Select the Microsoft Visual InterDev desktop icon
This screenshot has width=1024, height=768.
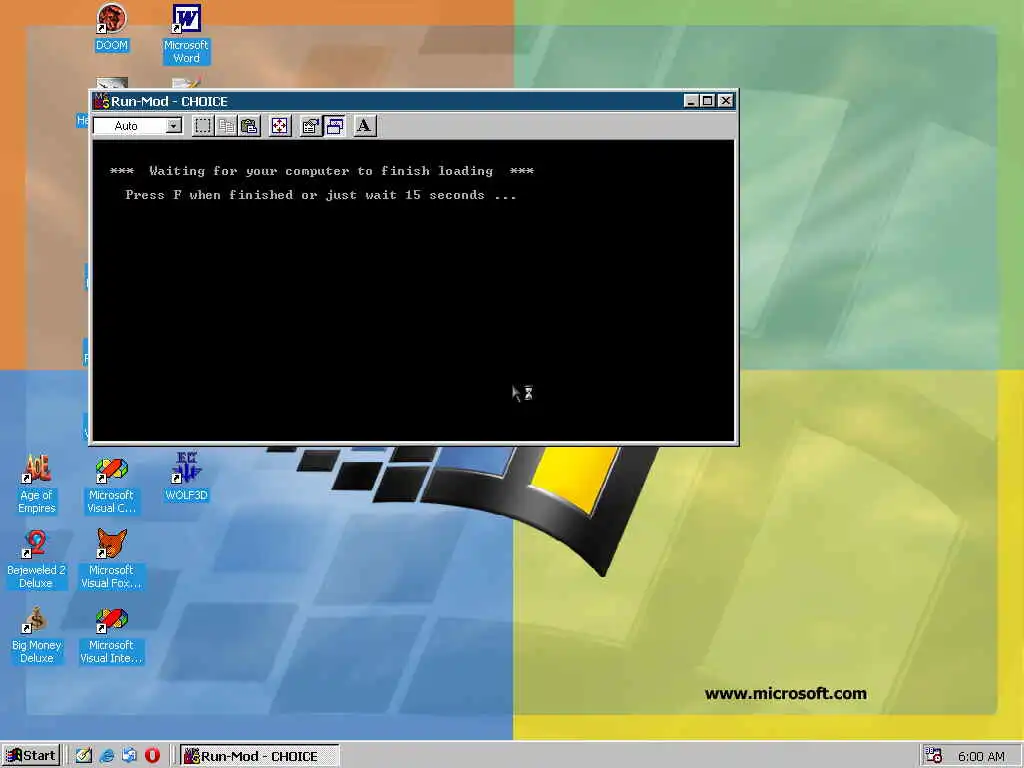pyautogui.click(x=112, y=635)
